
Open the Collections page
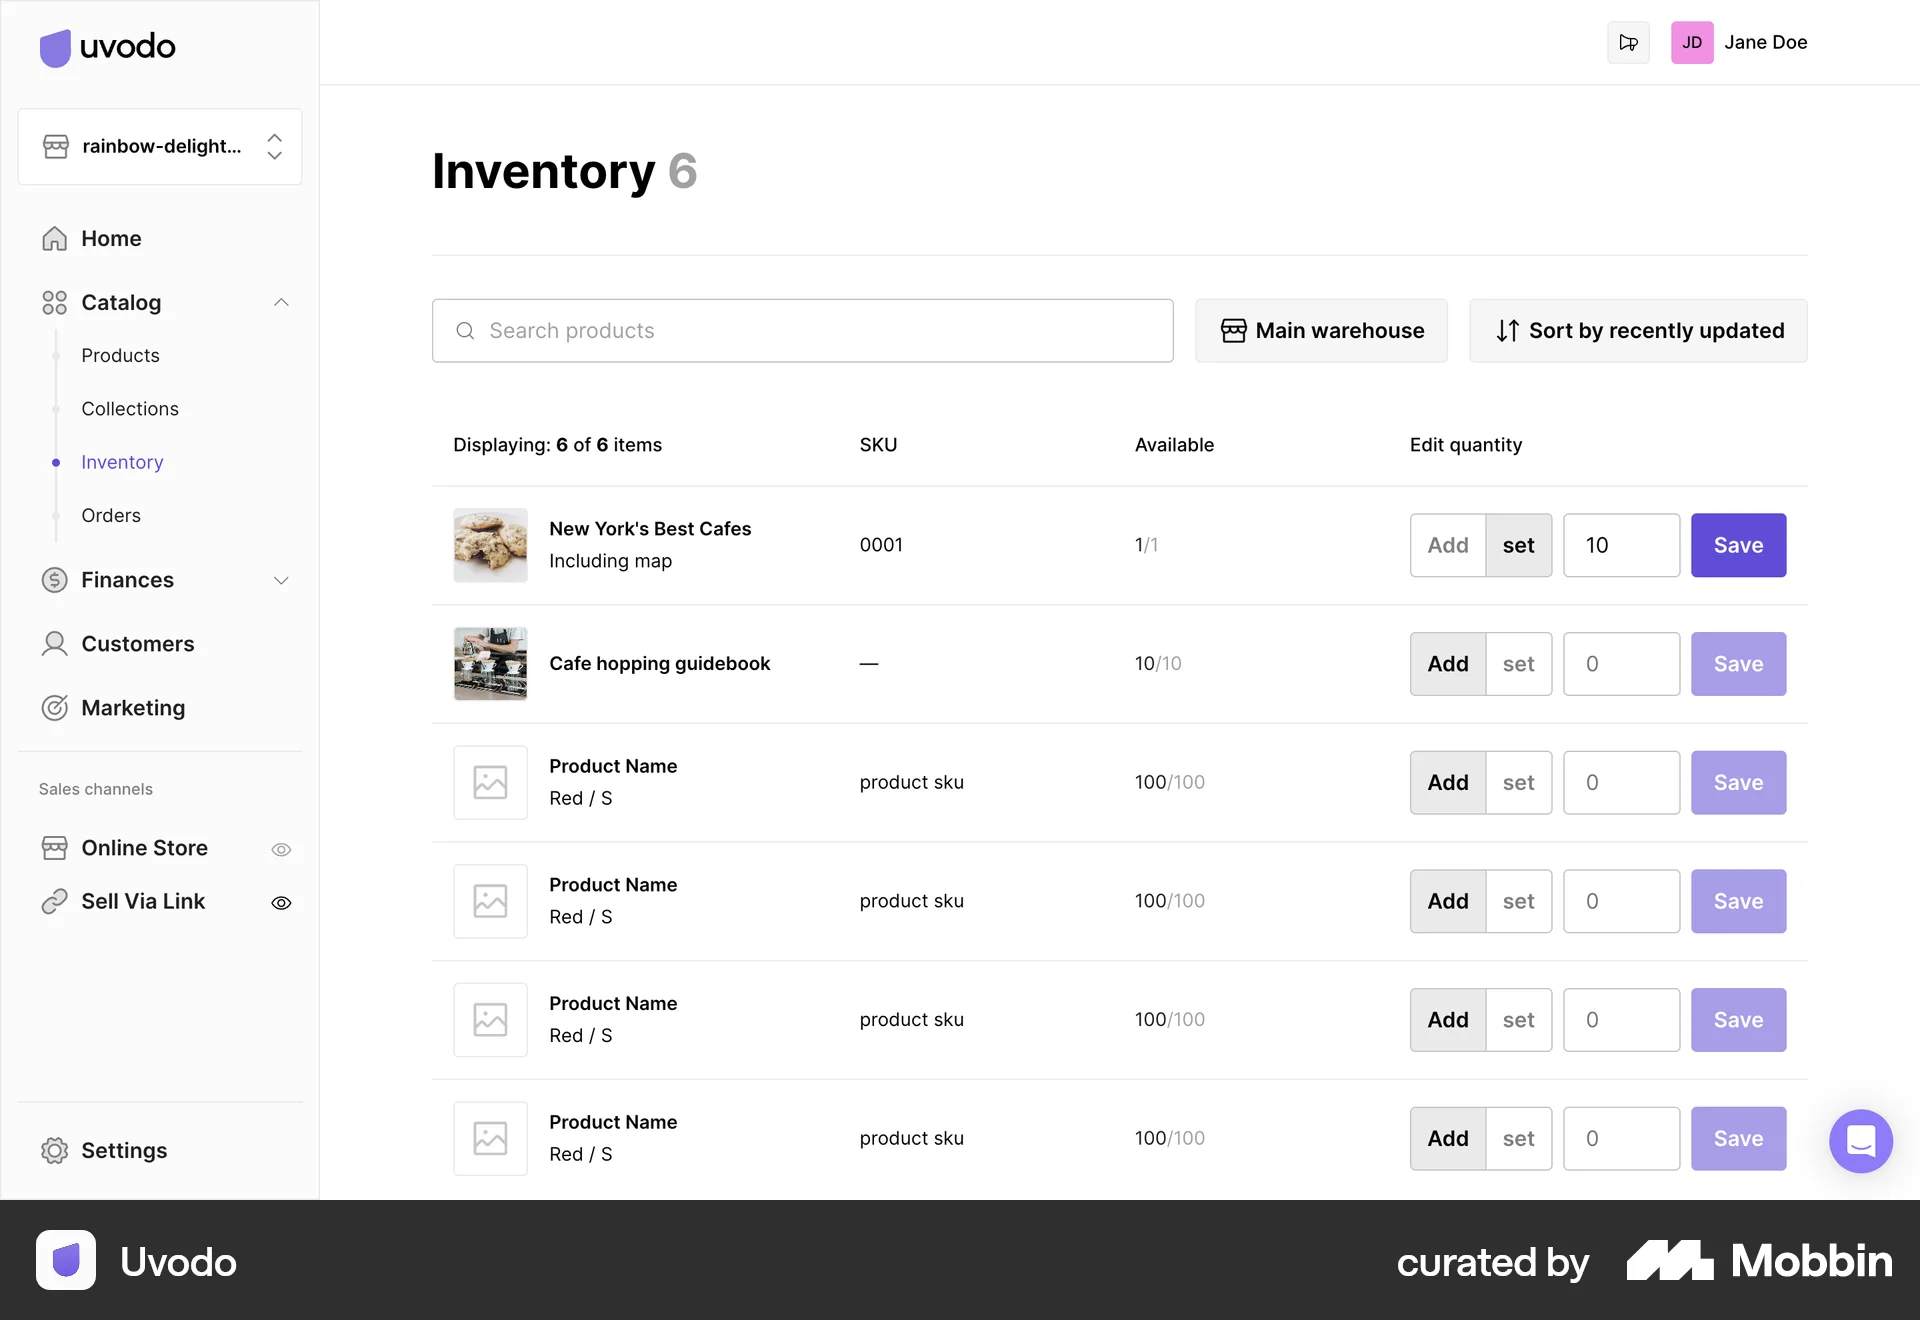click(130, 408)
